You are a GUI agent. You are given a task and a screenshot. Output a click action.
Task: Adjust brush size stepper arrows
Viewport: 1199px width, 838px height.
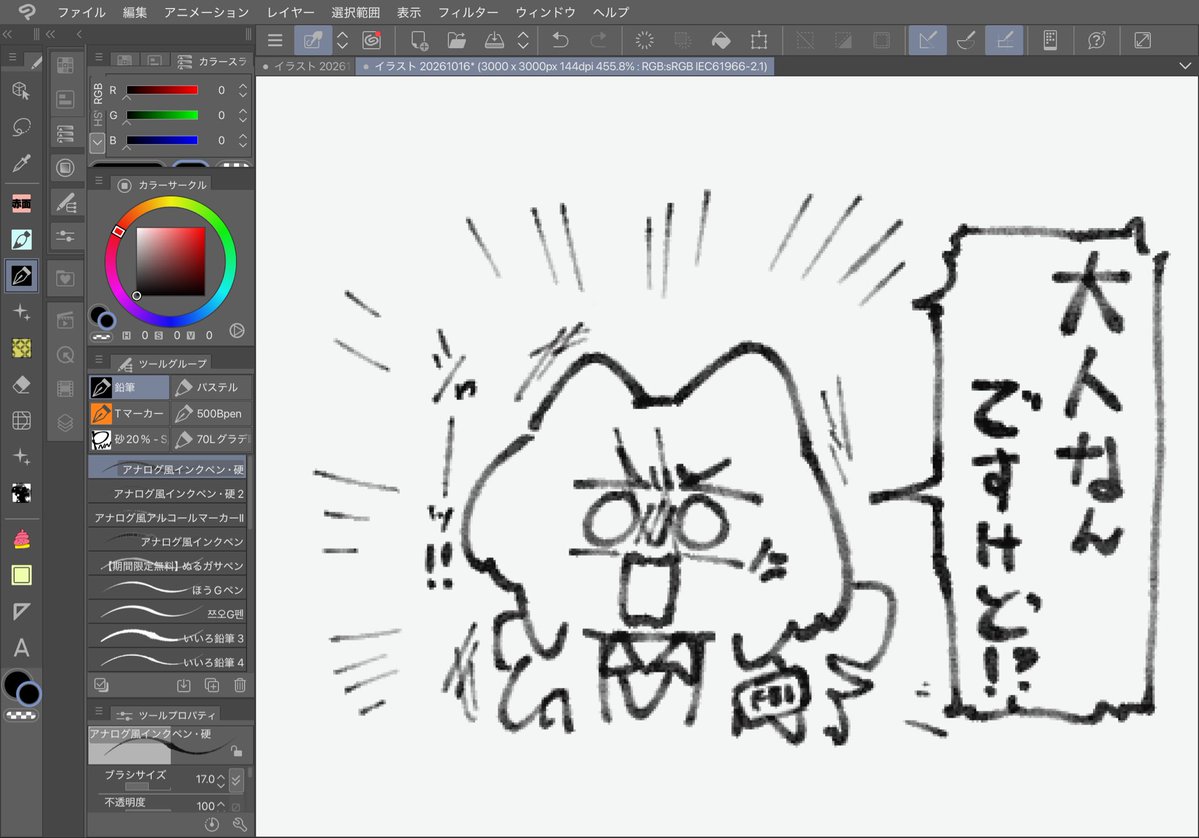click(x=221, y=780)
